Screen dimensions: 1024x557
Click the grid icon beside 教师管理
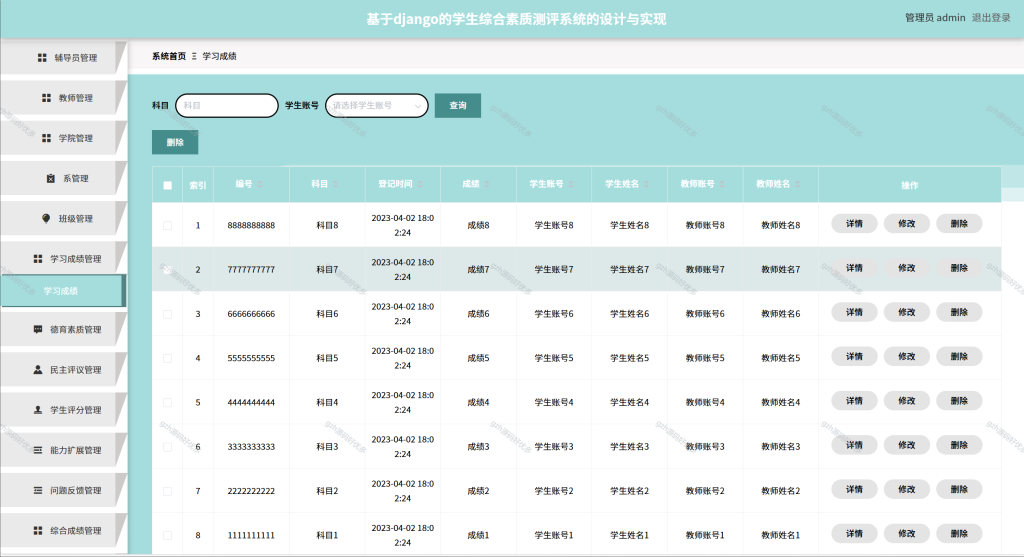[46, 98]
